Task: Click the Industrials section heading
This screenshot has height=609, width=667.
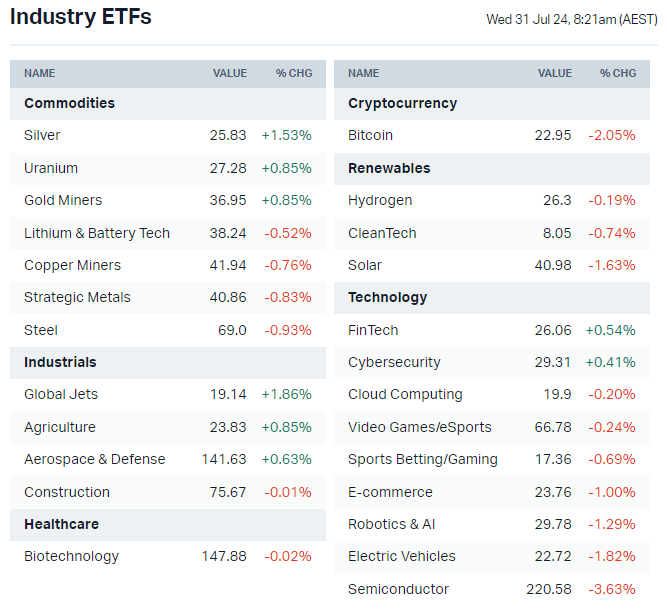Action: click(x=60, y=362)
